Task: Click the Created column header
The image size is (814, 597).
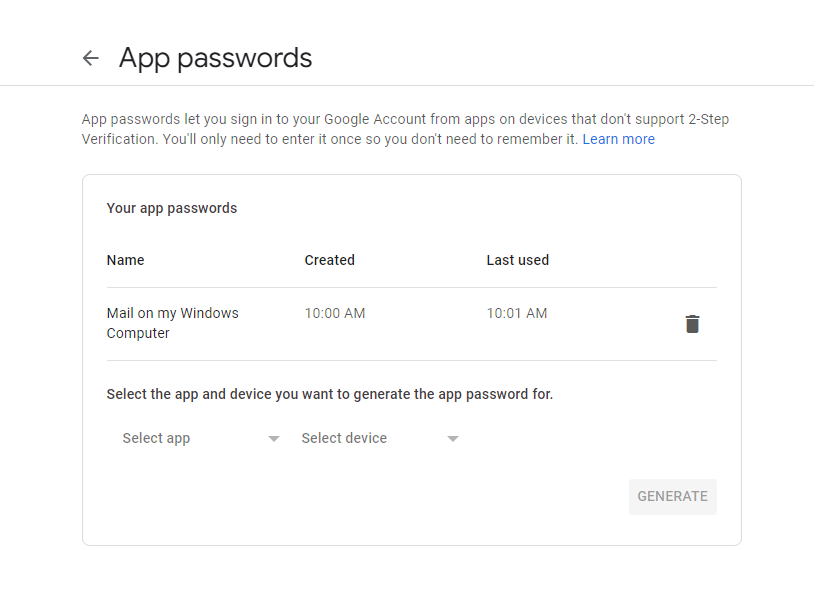Action: pyautogui.click(x=329, y=260)
